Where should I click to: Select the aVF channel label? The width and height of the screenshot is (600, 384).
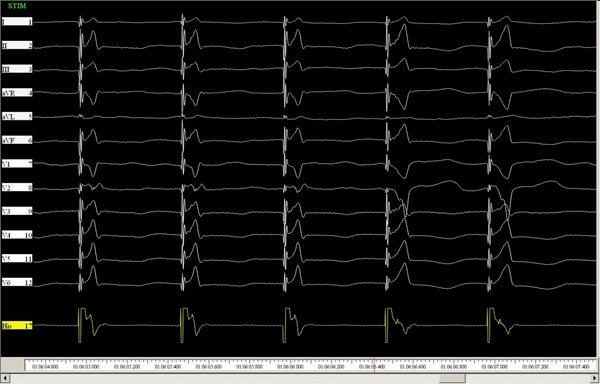pos(17,140)
